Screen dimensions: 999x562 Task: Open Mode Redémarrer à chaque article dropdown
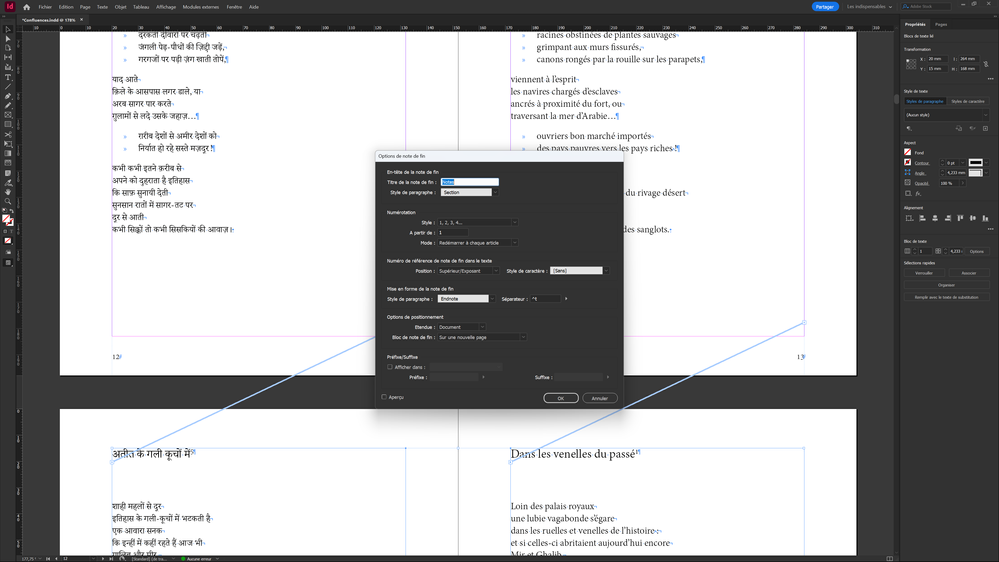(477, 243)
